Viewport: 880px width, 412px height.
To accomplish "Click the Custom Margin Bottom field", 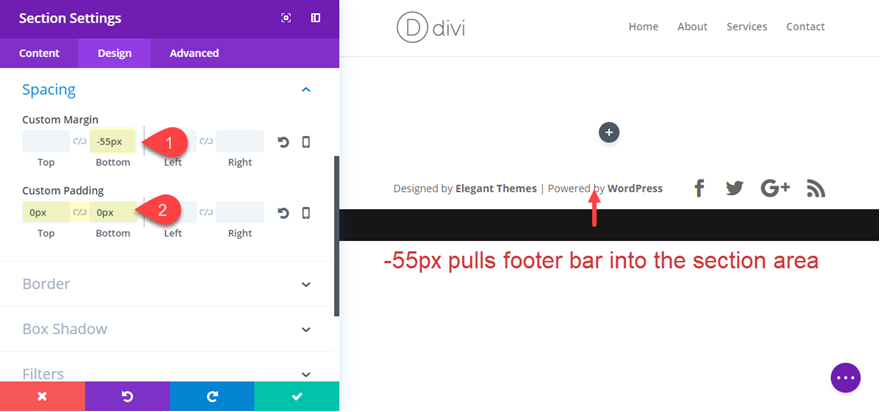I will click(x=113, y=141).
